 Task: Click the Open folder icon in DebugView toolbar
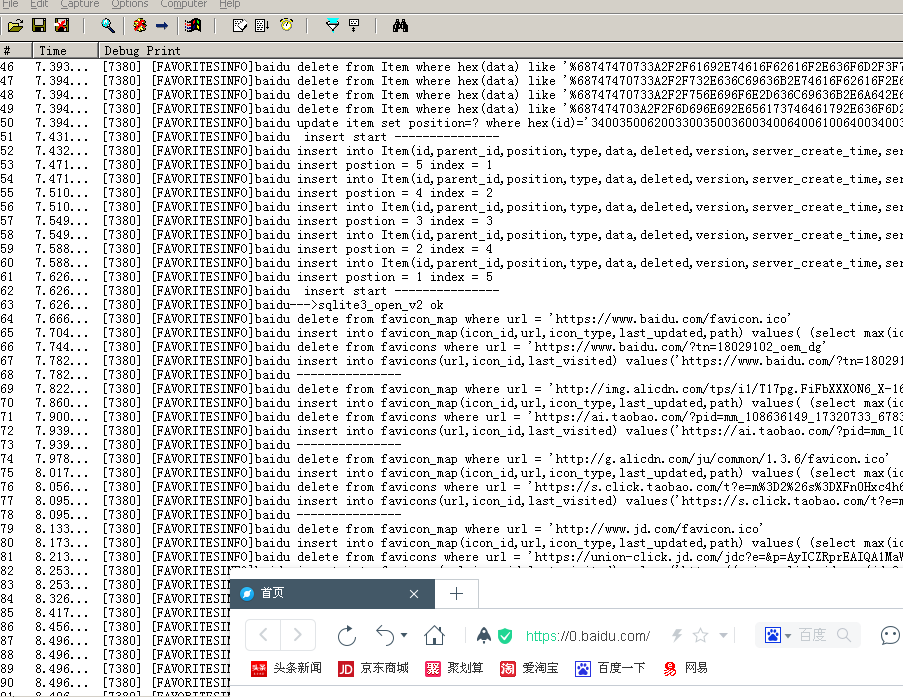coord(16,25)
